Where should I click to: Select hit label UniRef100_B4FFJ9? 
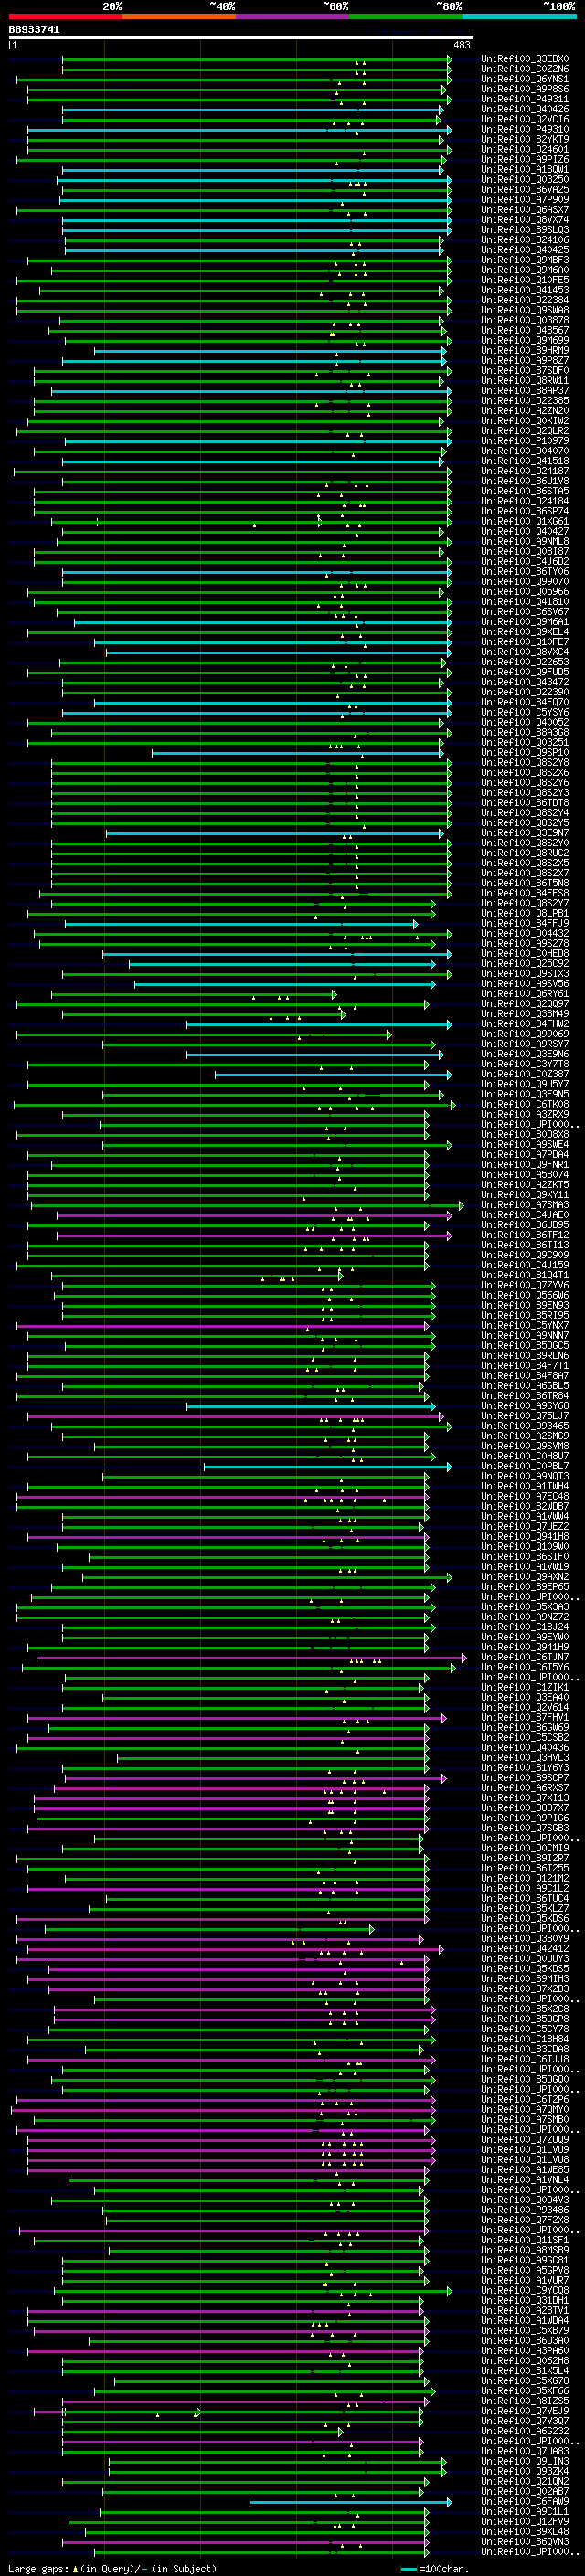coord(525,923)
